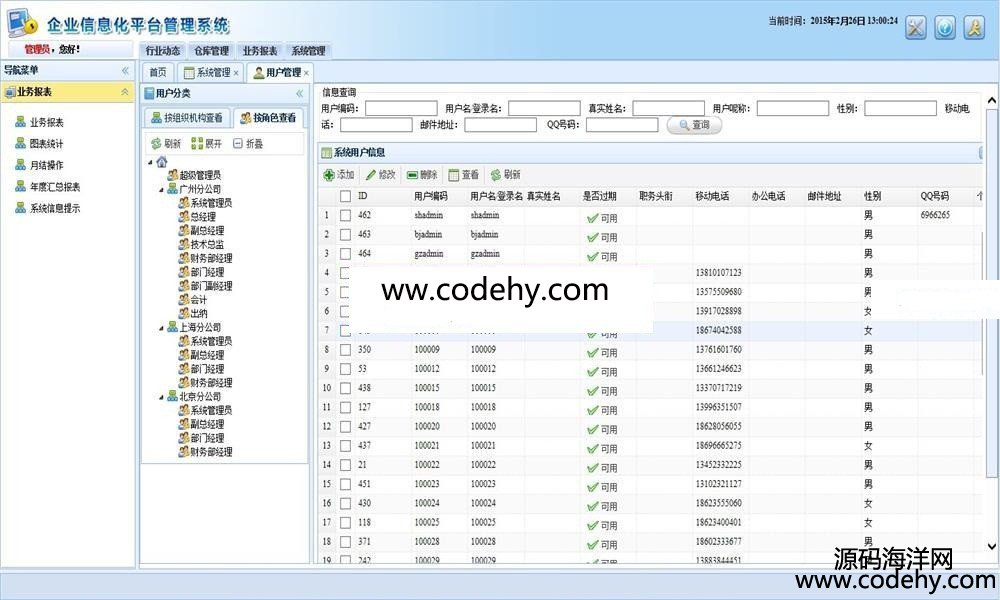Collapse the 广州分公司 tree node
1000x600 pixels.
coord(161,189)
